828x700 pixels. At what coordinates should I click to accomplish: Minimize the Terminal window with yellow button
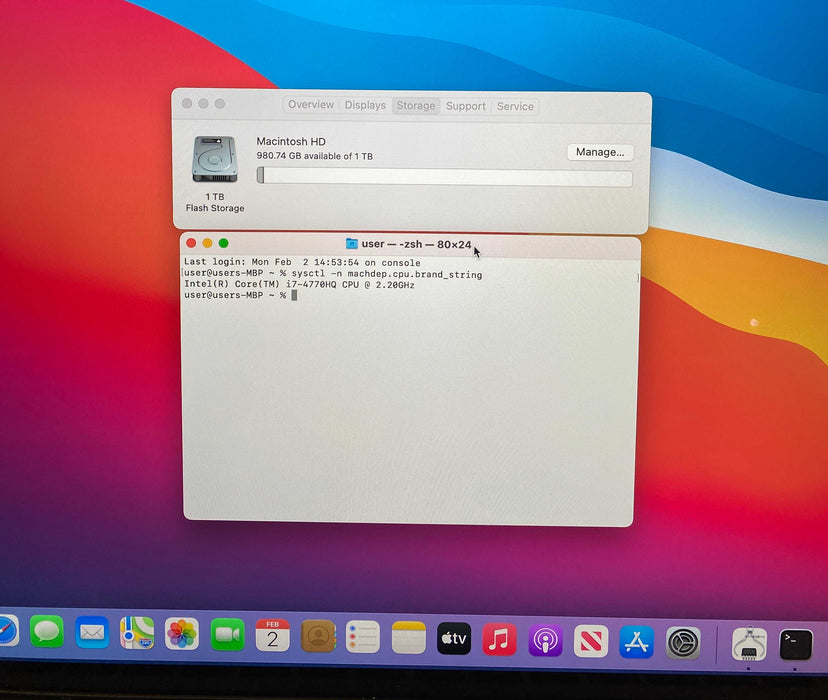coord(208,243)
